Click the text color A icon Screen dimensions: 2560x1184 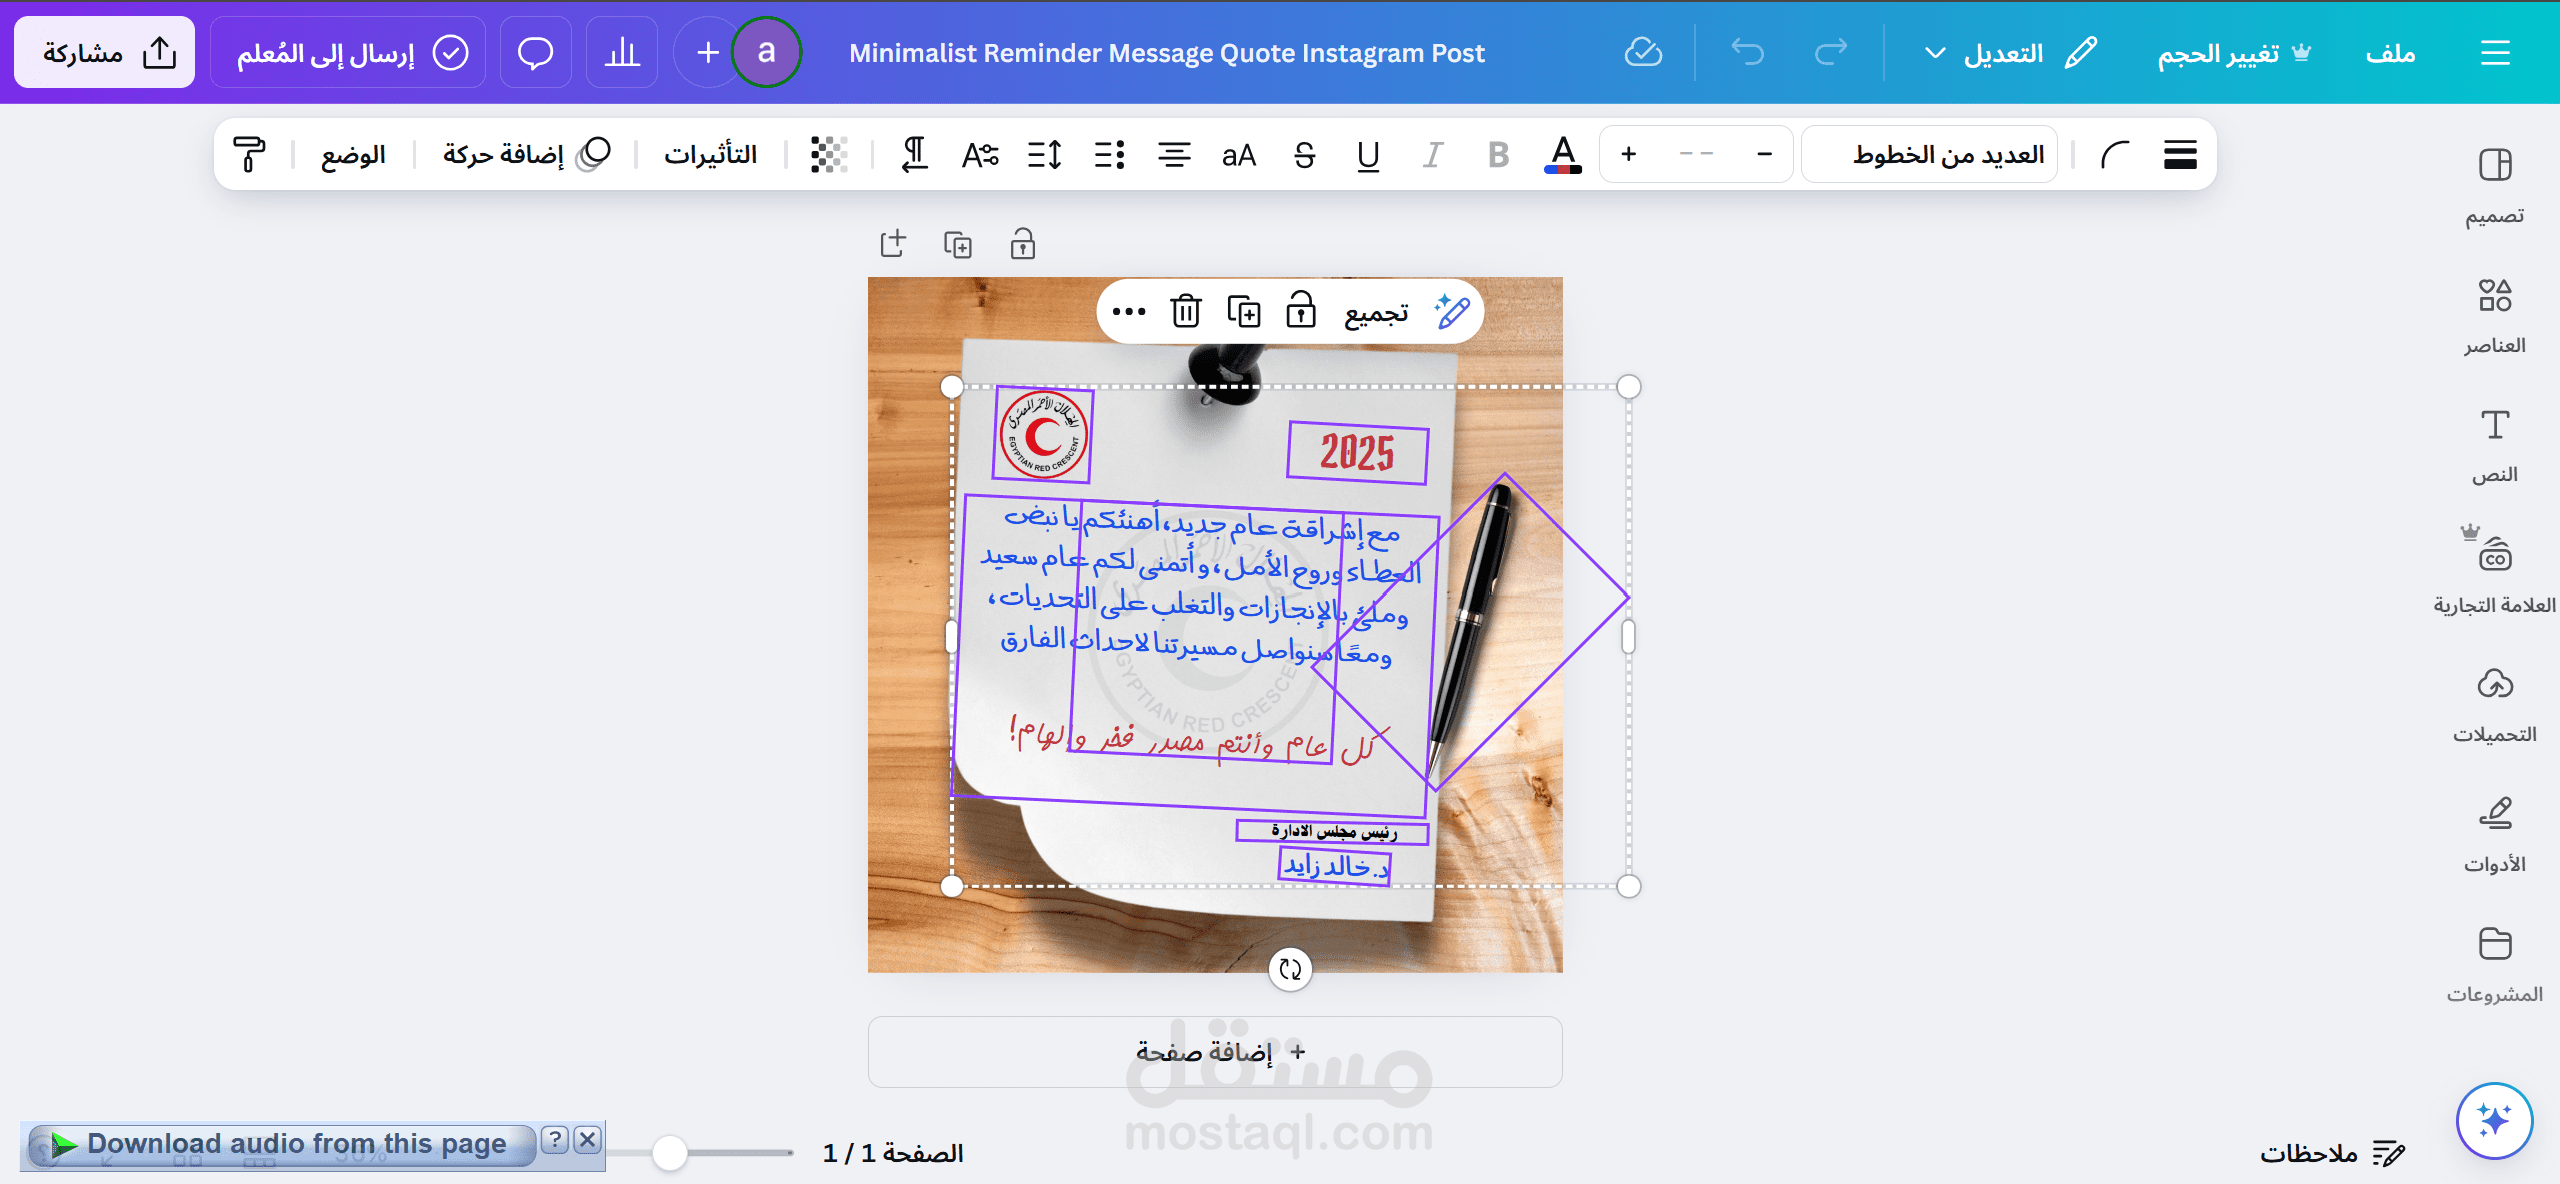[x=1563, y=155]
